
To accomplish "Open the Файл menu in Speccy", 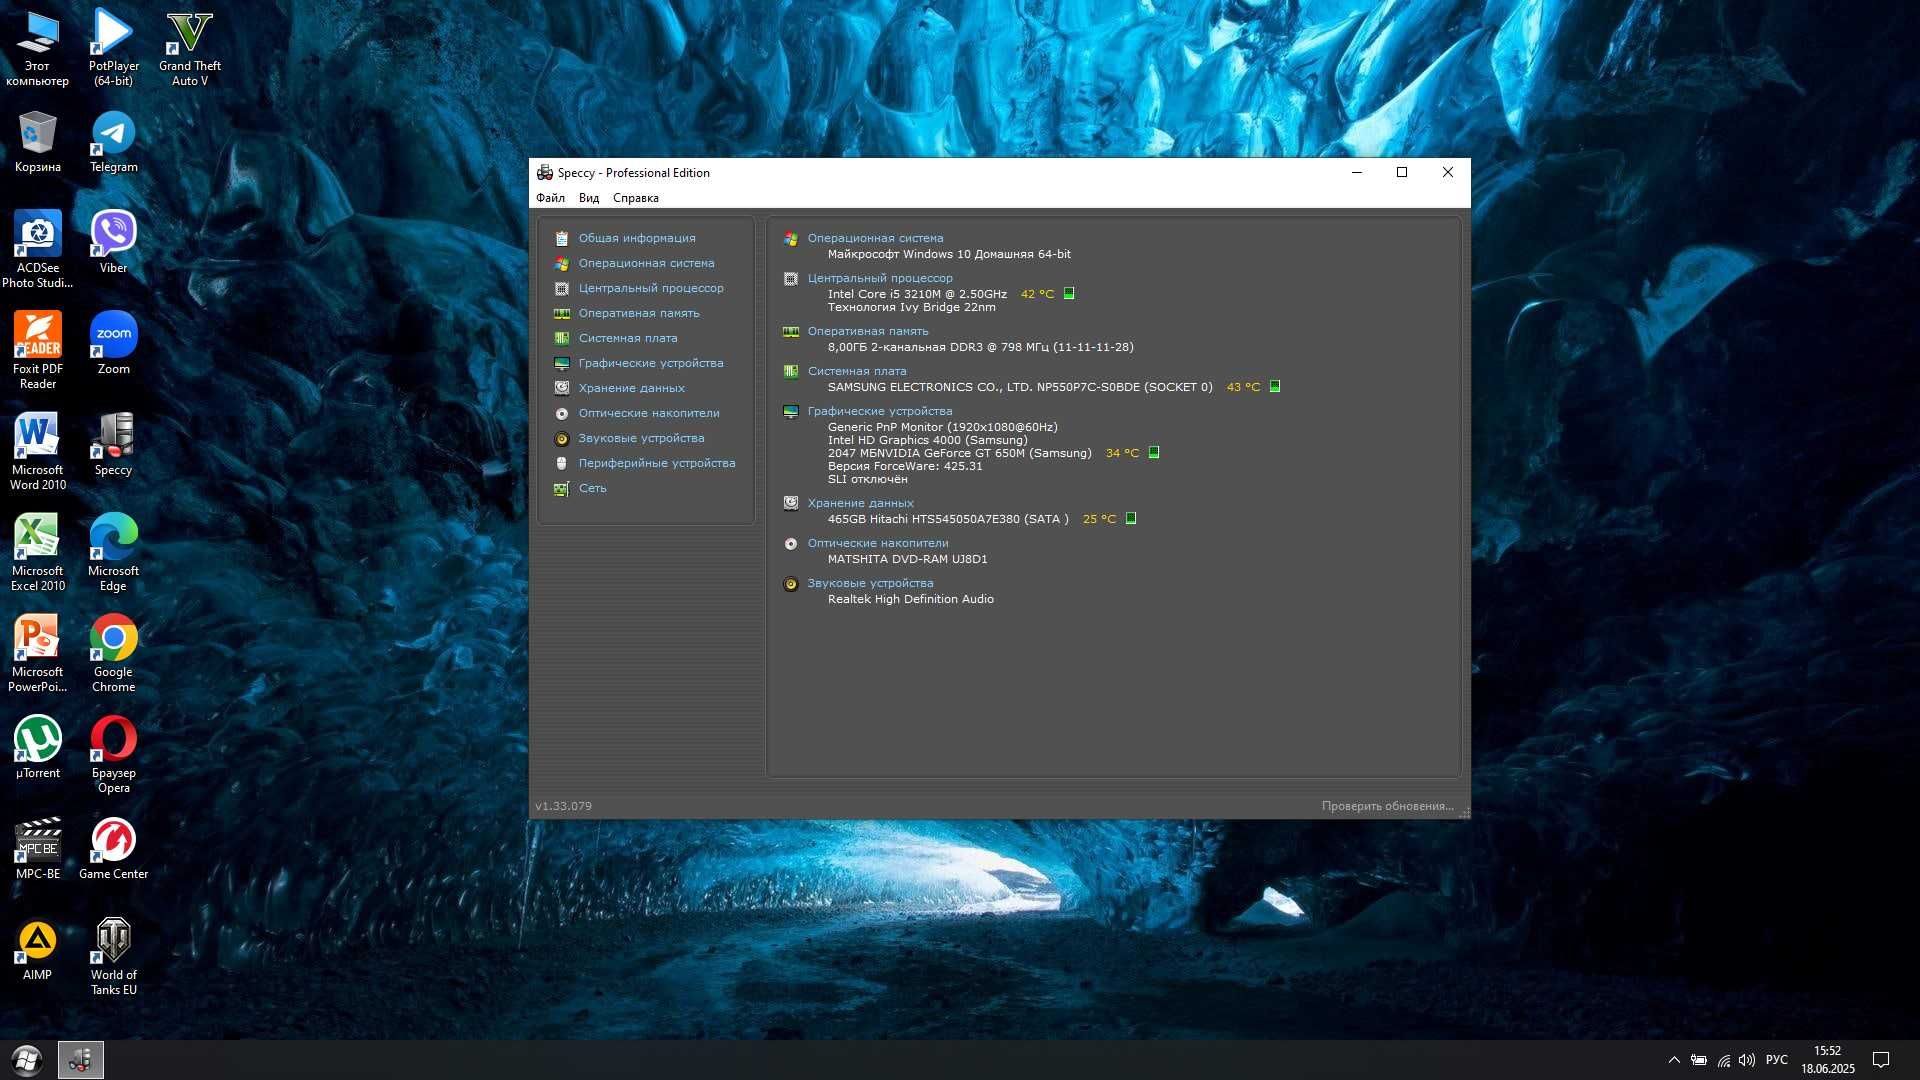I will (x=550, y=198).
